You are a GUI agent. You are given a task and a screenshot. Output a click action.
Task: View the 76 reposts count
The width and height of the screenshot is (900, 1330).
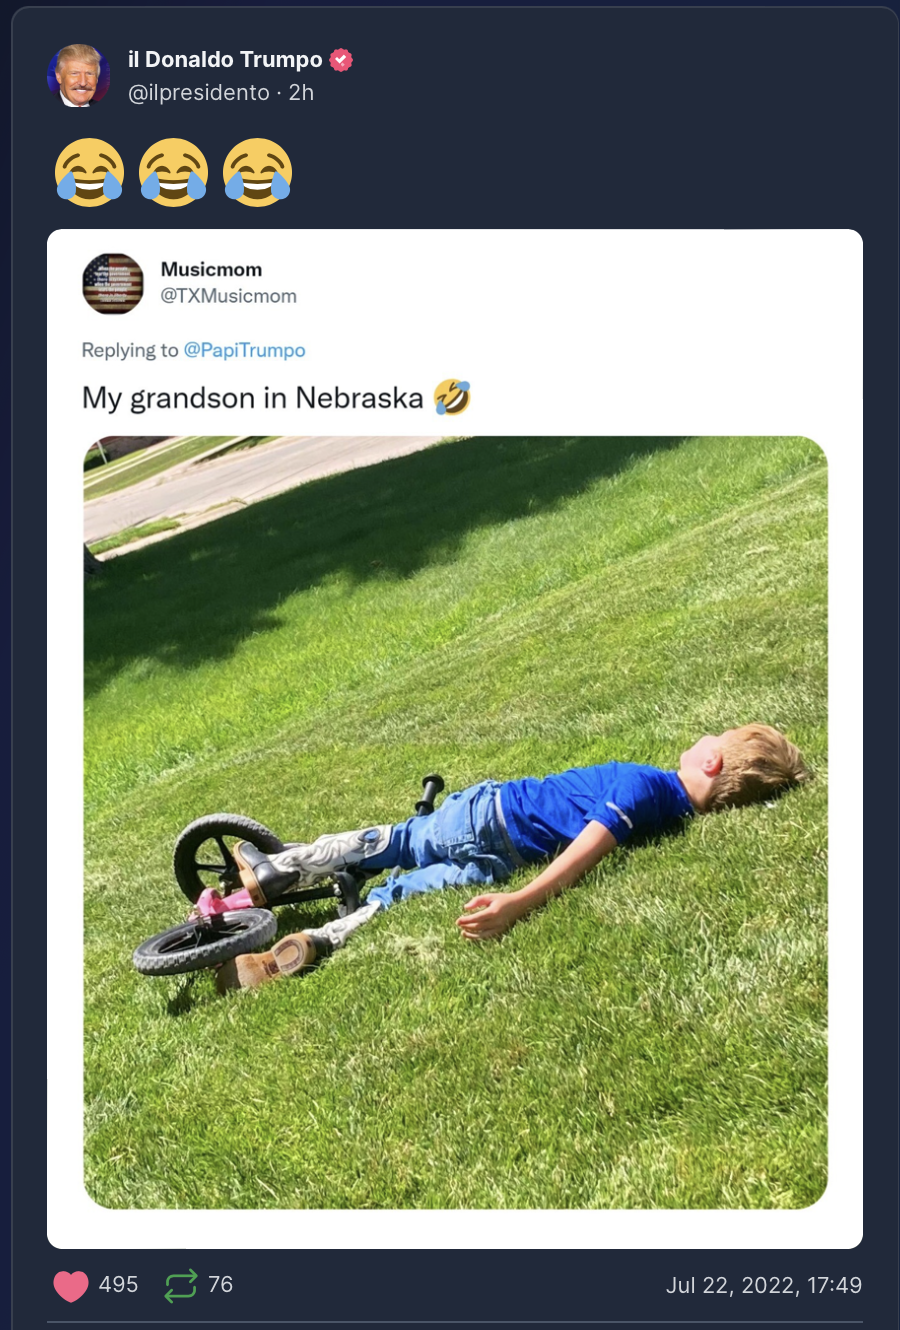(x=220, y=1285)
